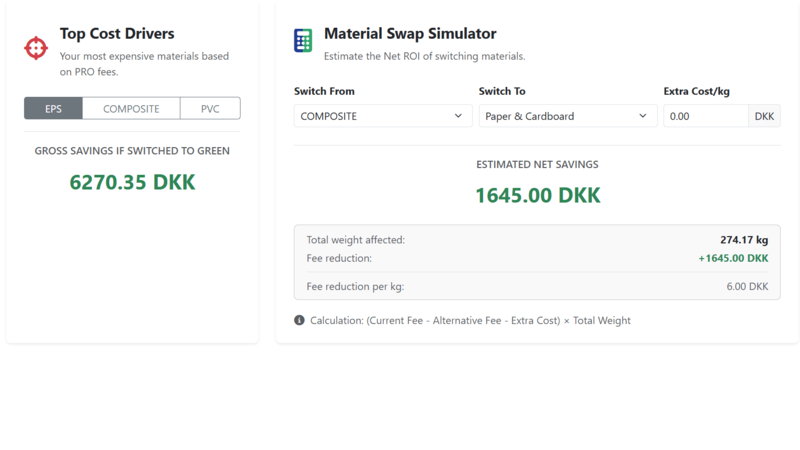Click the Calculation formula text

[470, 320]
